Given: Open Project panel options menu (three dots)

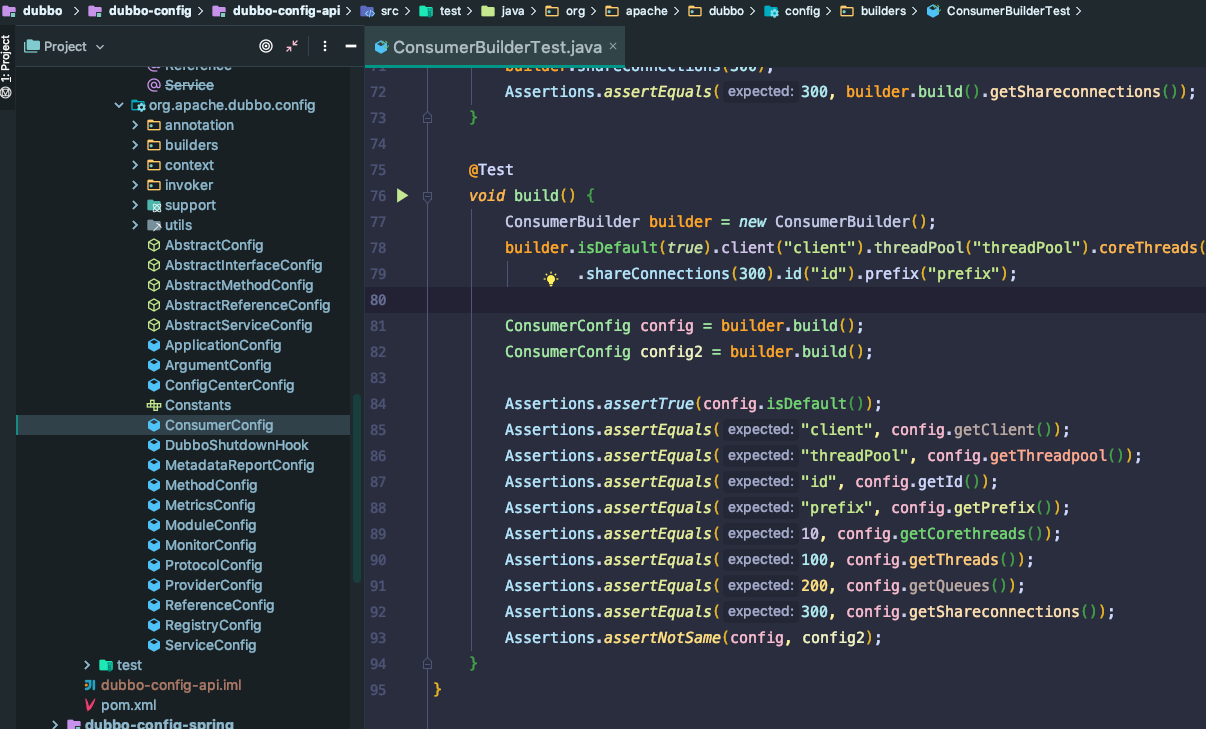Looking at the screenshot, I should click(325, 46).
